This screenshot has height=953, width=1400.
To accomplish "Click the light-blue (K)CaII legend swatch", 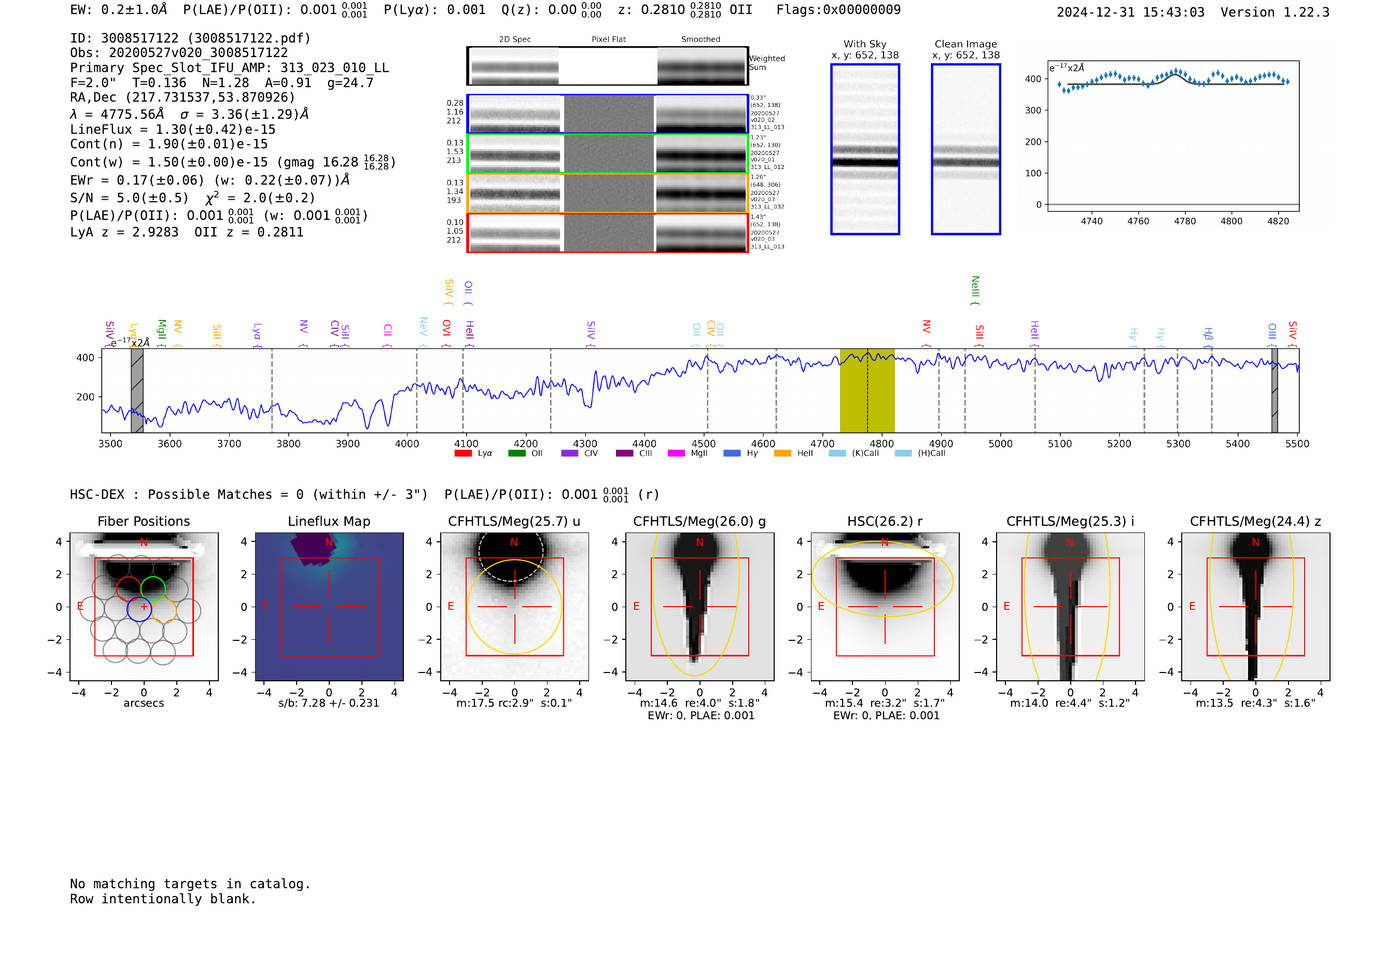I will [837, 453].
